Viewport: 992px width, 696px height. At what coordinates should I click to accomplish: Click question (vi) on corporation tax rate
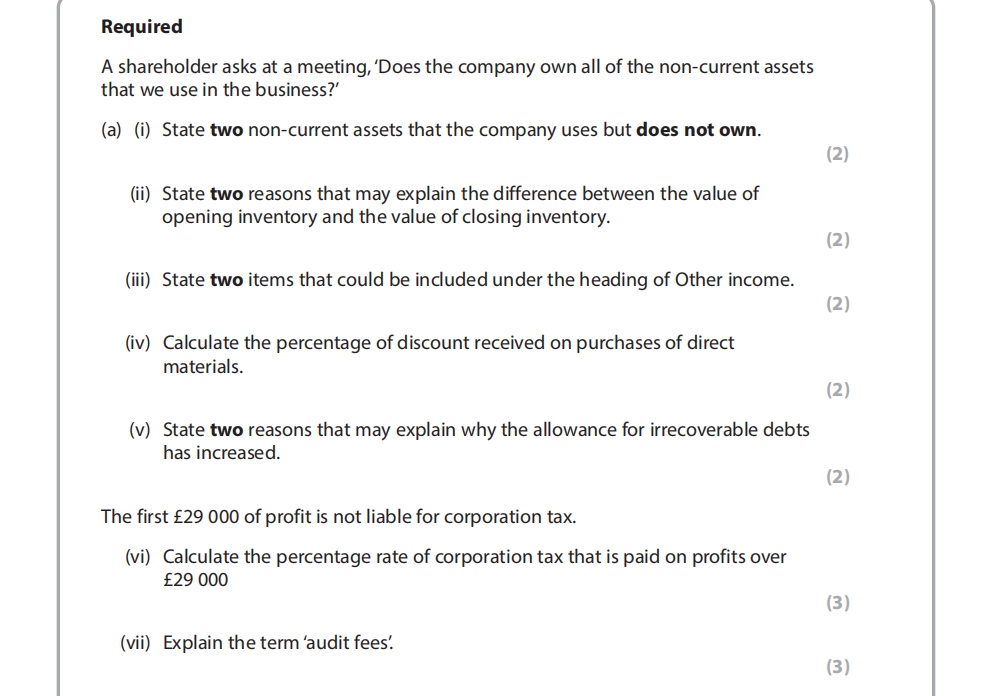[x=474, y=568]
